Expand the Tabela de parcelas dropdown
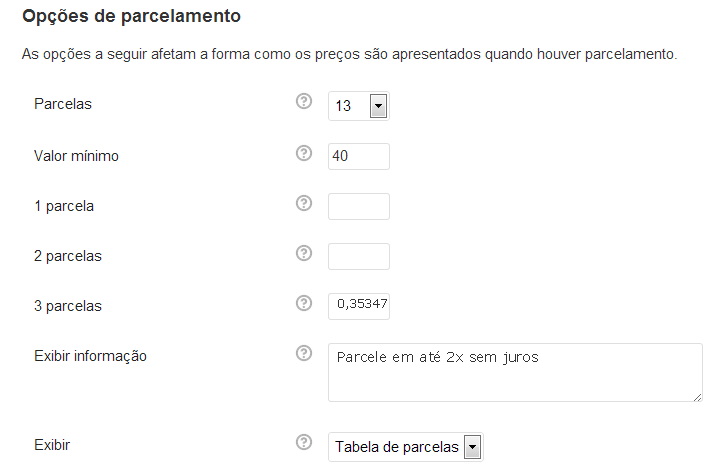 tap(405, 446)
